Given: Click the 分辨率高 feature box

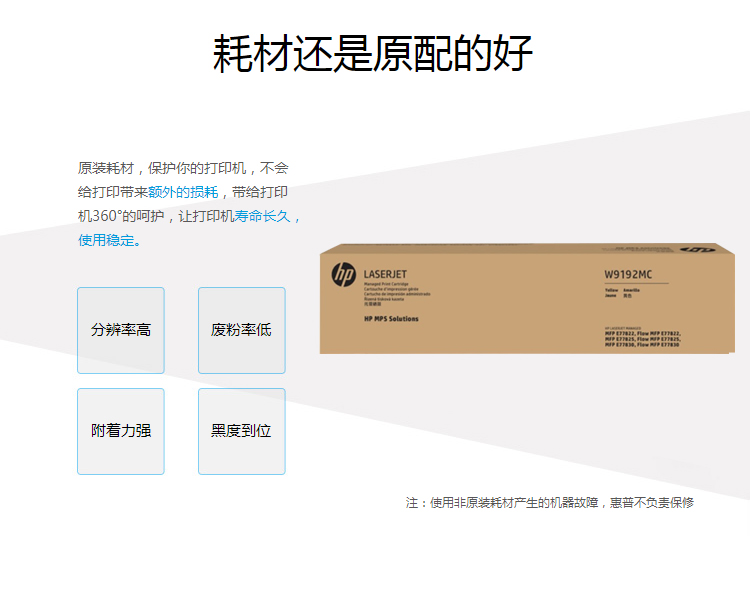Looking at the screenshot, I should tap(121, 330).
